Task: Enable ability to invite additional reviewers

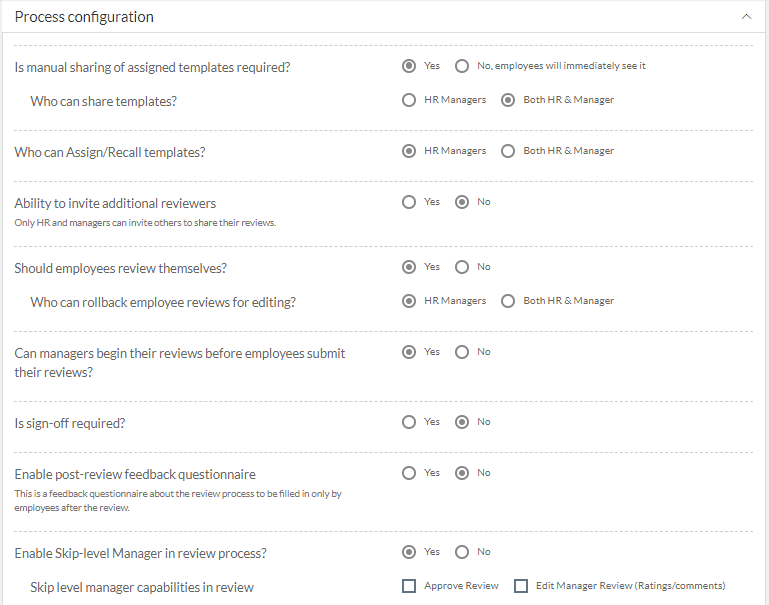Action: point(409,202)
